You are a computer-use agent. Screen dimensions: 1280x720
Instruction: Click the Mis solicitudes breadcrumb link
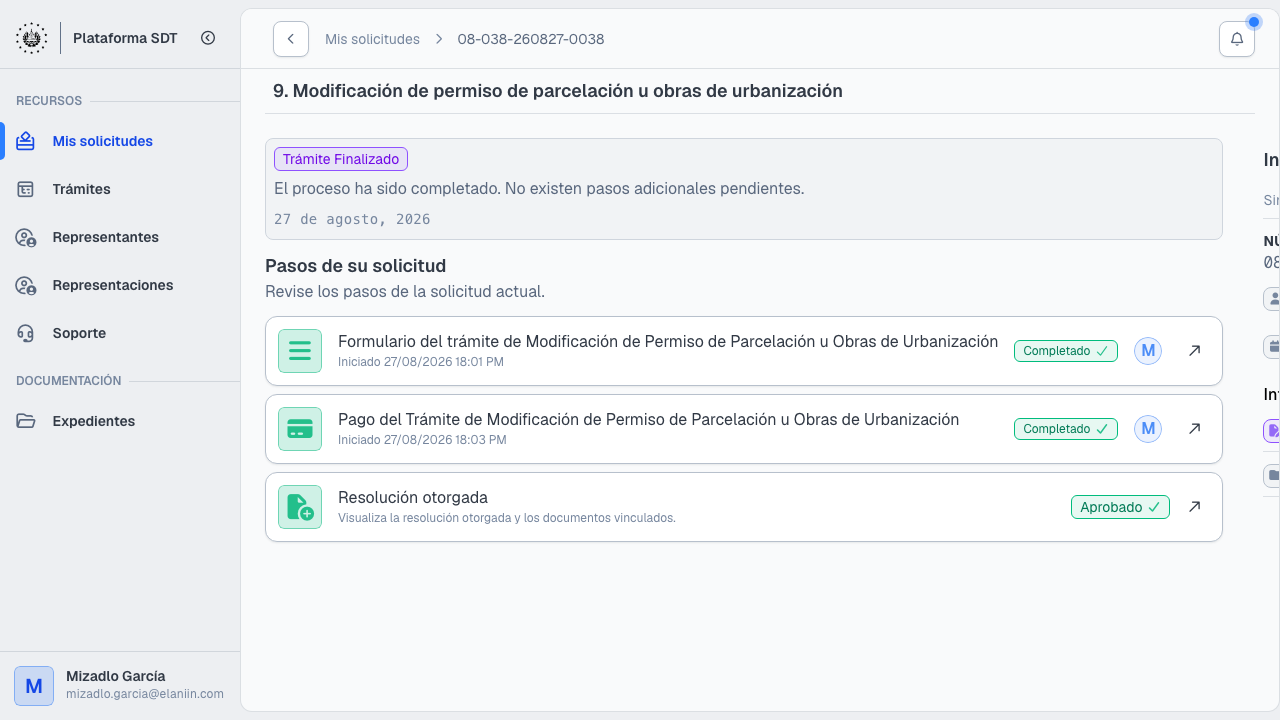[x=372, y=39]
